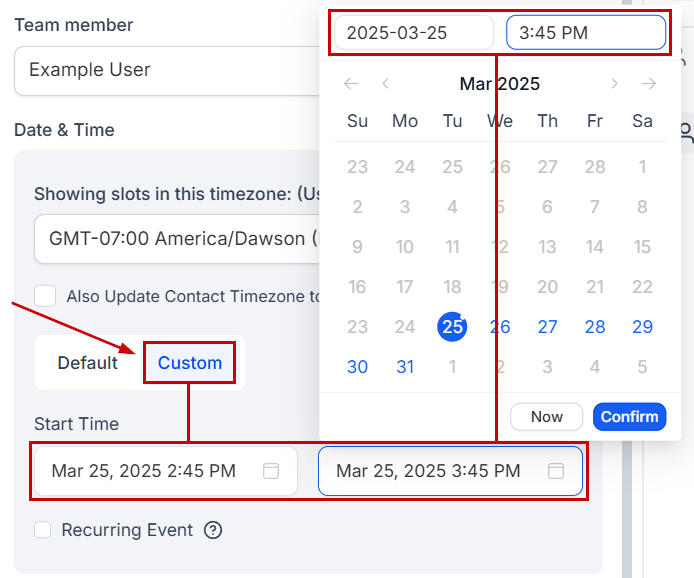Screen dimensions: 694x578
Task: Enable Also Update Contact Timezone checkbox
Action: (45, 296)
